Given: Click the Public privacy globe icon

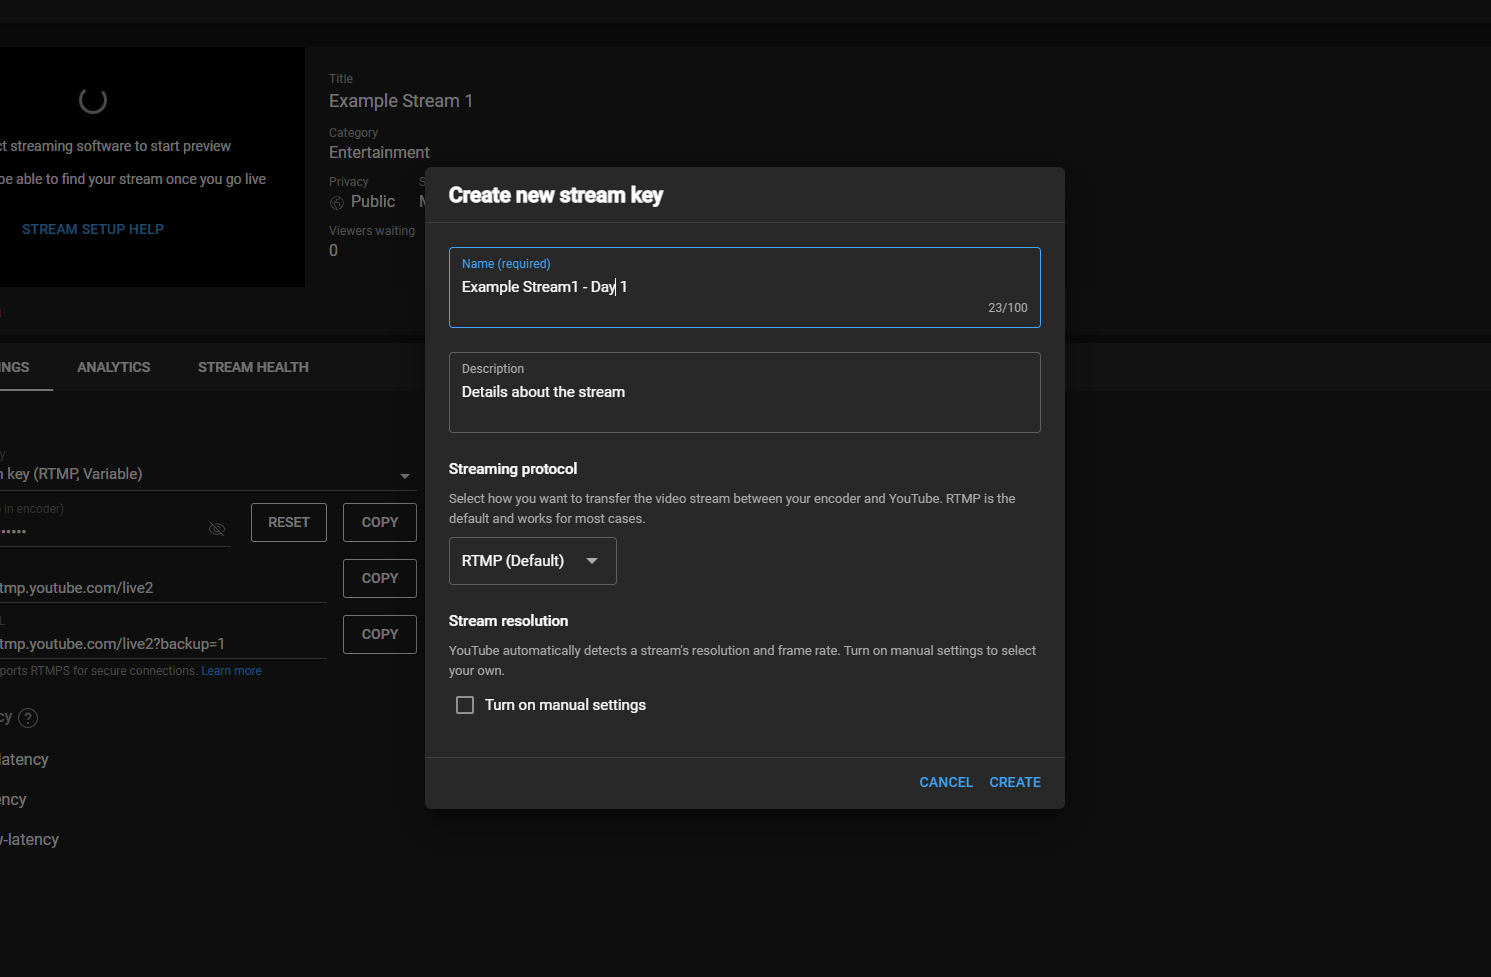Looking at the screenshot, I should pos(337,203).
